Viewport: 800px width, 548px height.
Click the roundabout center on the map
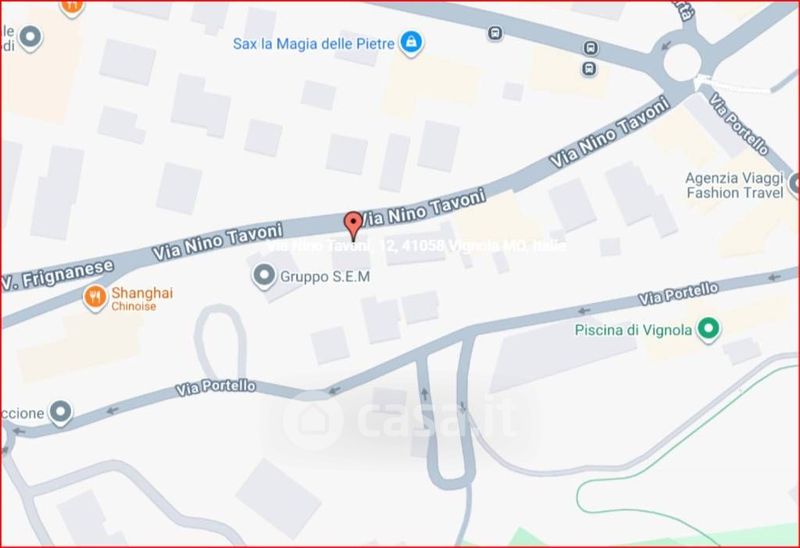(682, 62)
